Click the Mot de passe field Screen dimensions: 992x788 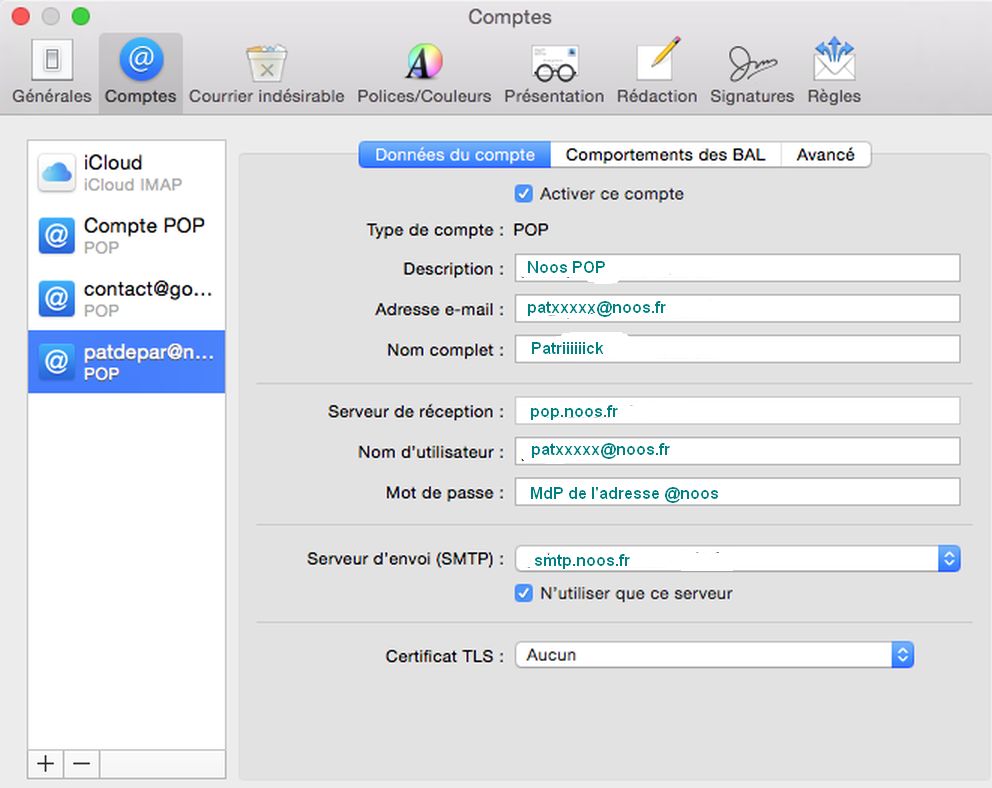(x=737, y=492)
